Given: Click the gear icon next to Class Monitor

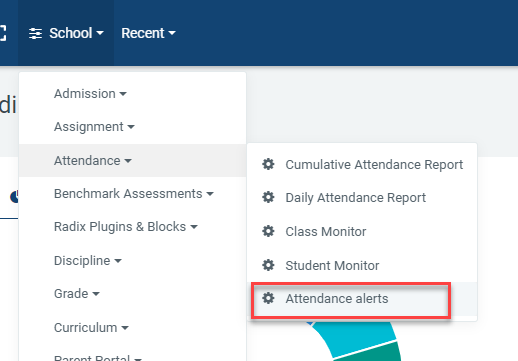Looking at the screenshot, I should point(268,231).
